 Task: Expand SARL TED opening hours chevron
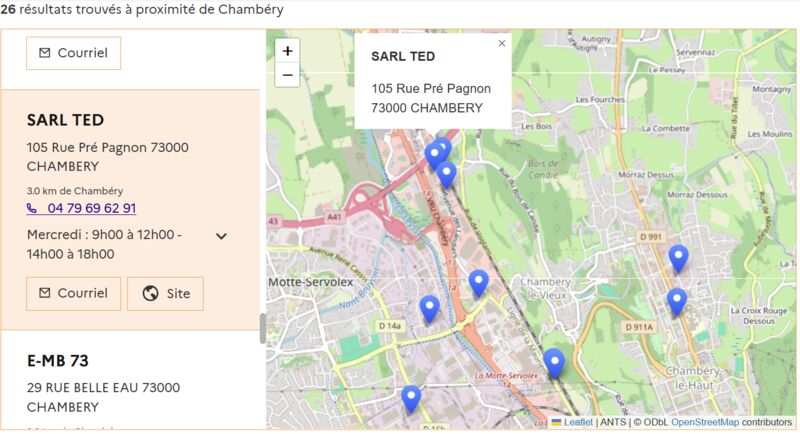(221, 236)
